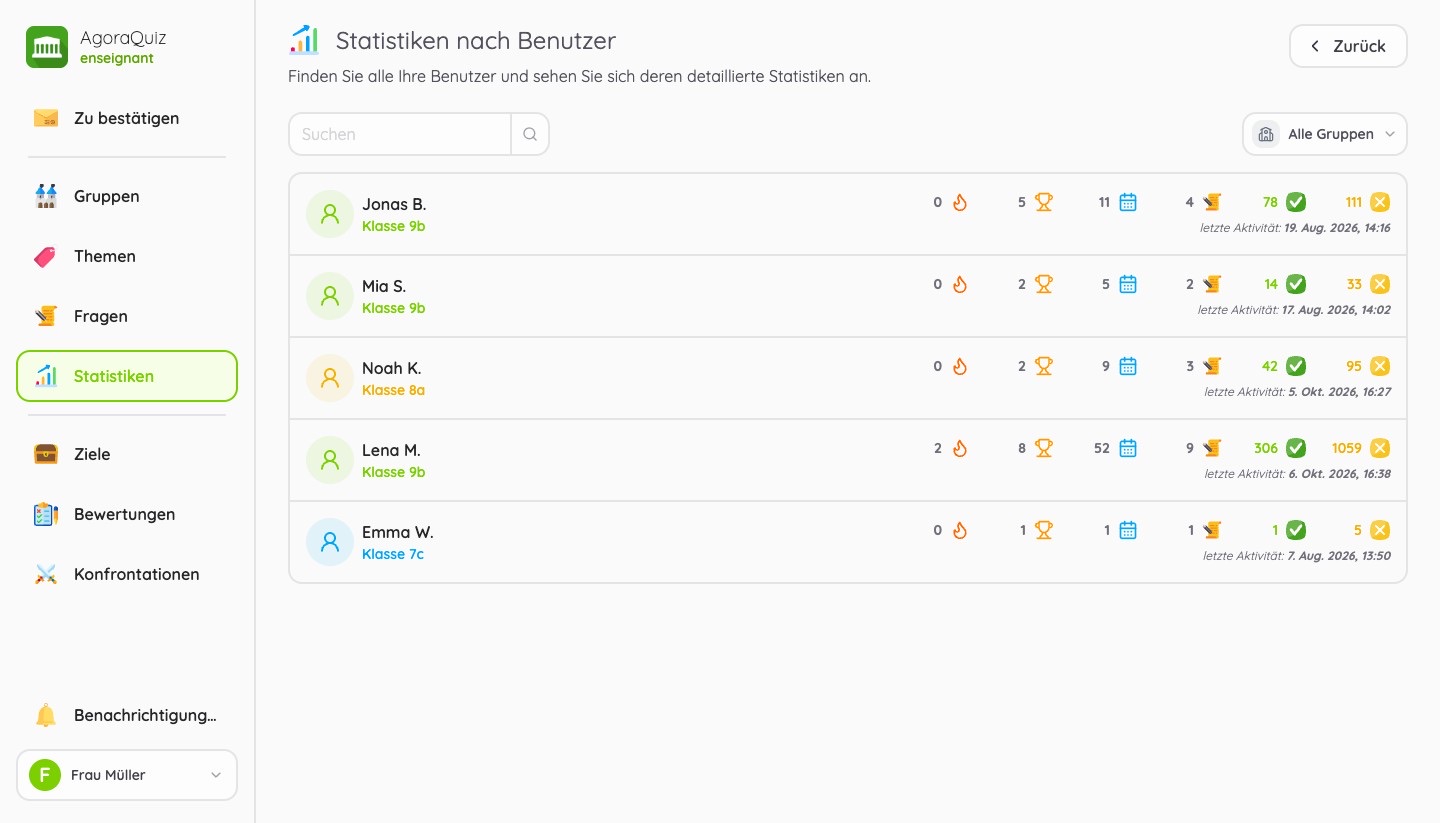Click Emma W.'s blue avatar icon
1440x823 pixels.
point(330,542)
